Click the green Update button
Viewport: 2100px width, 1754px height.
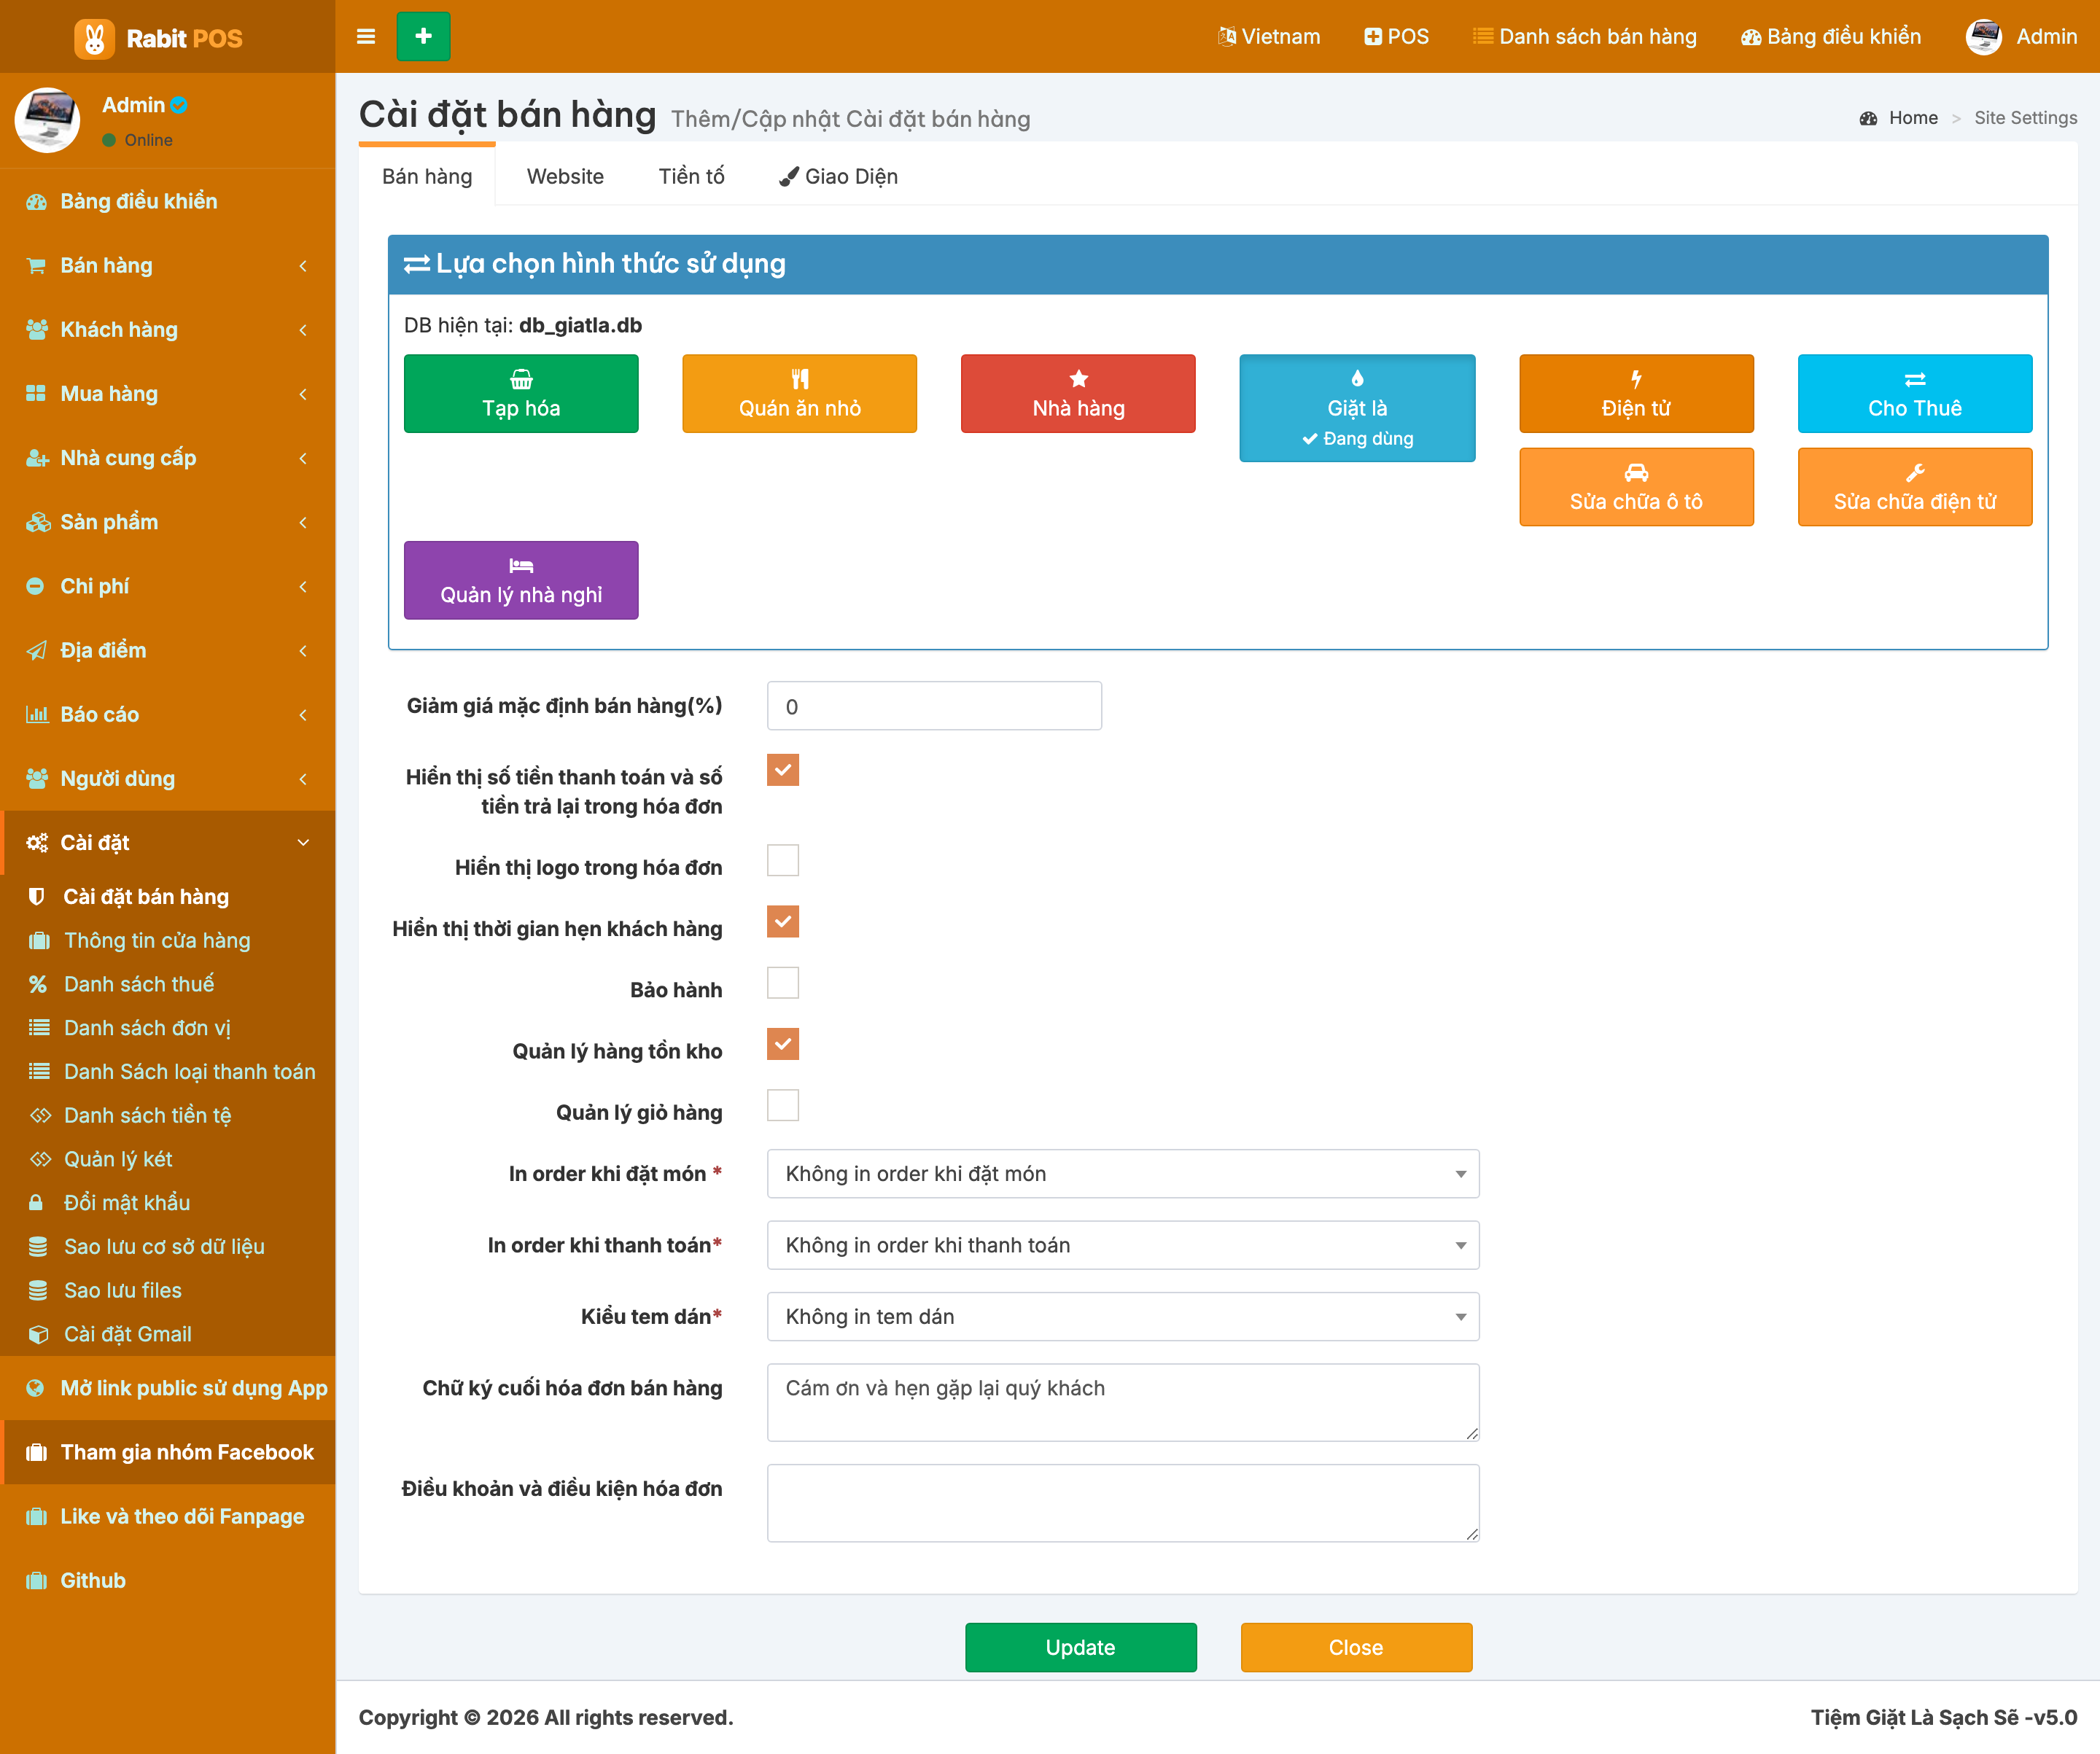1080,1647
